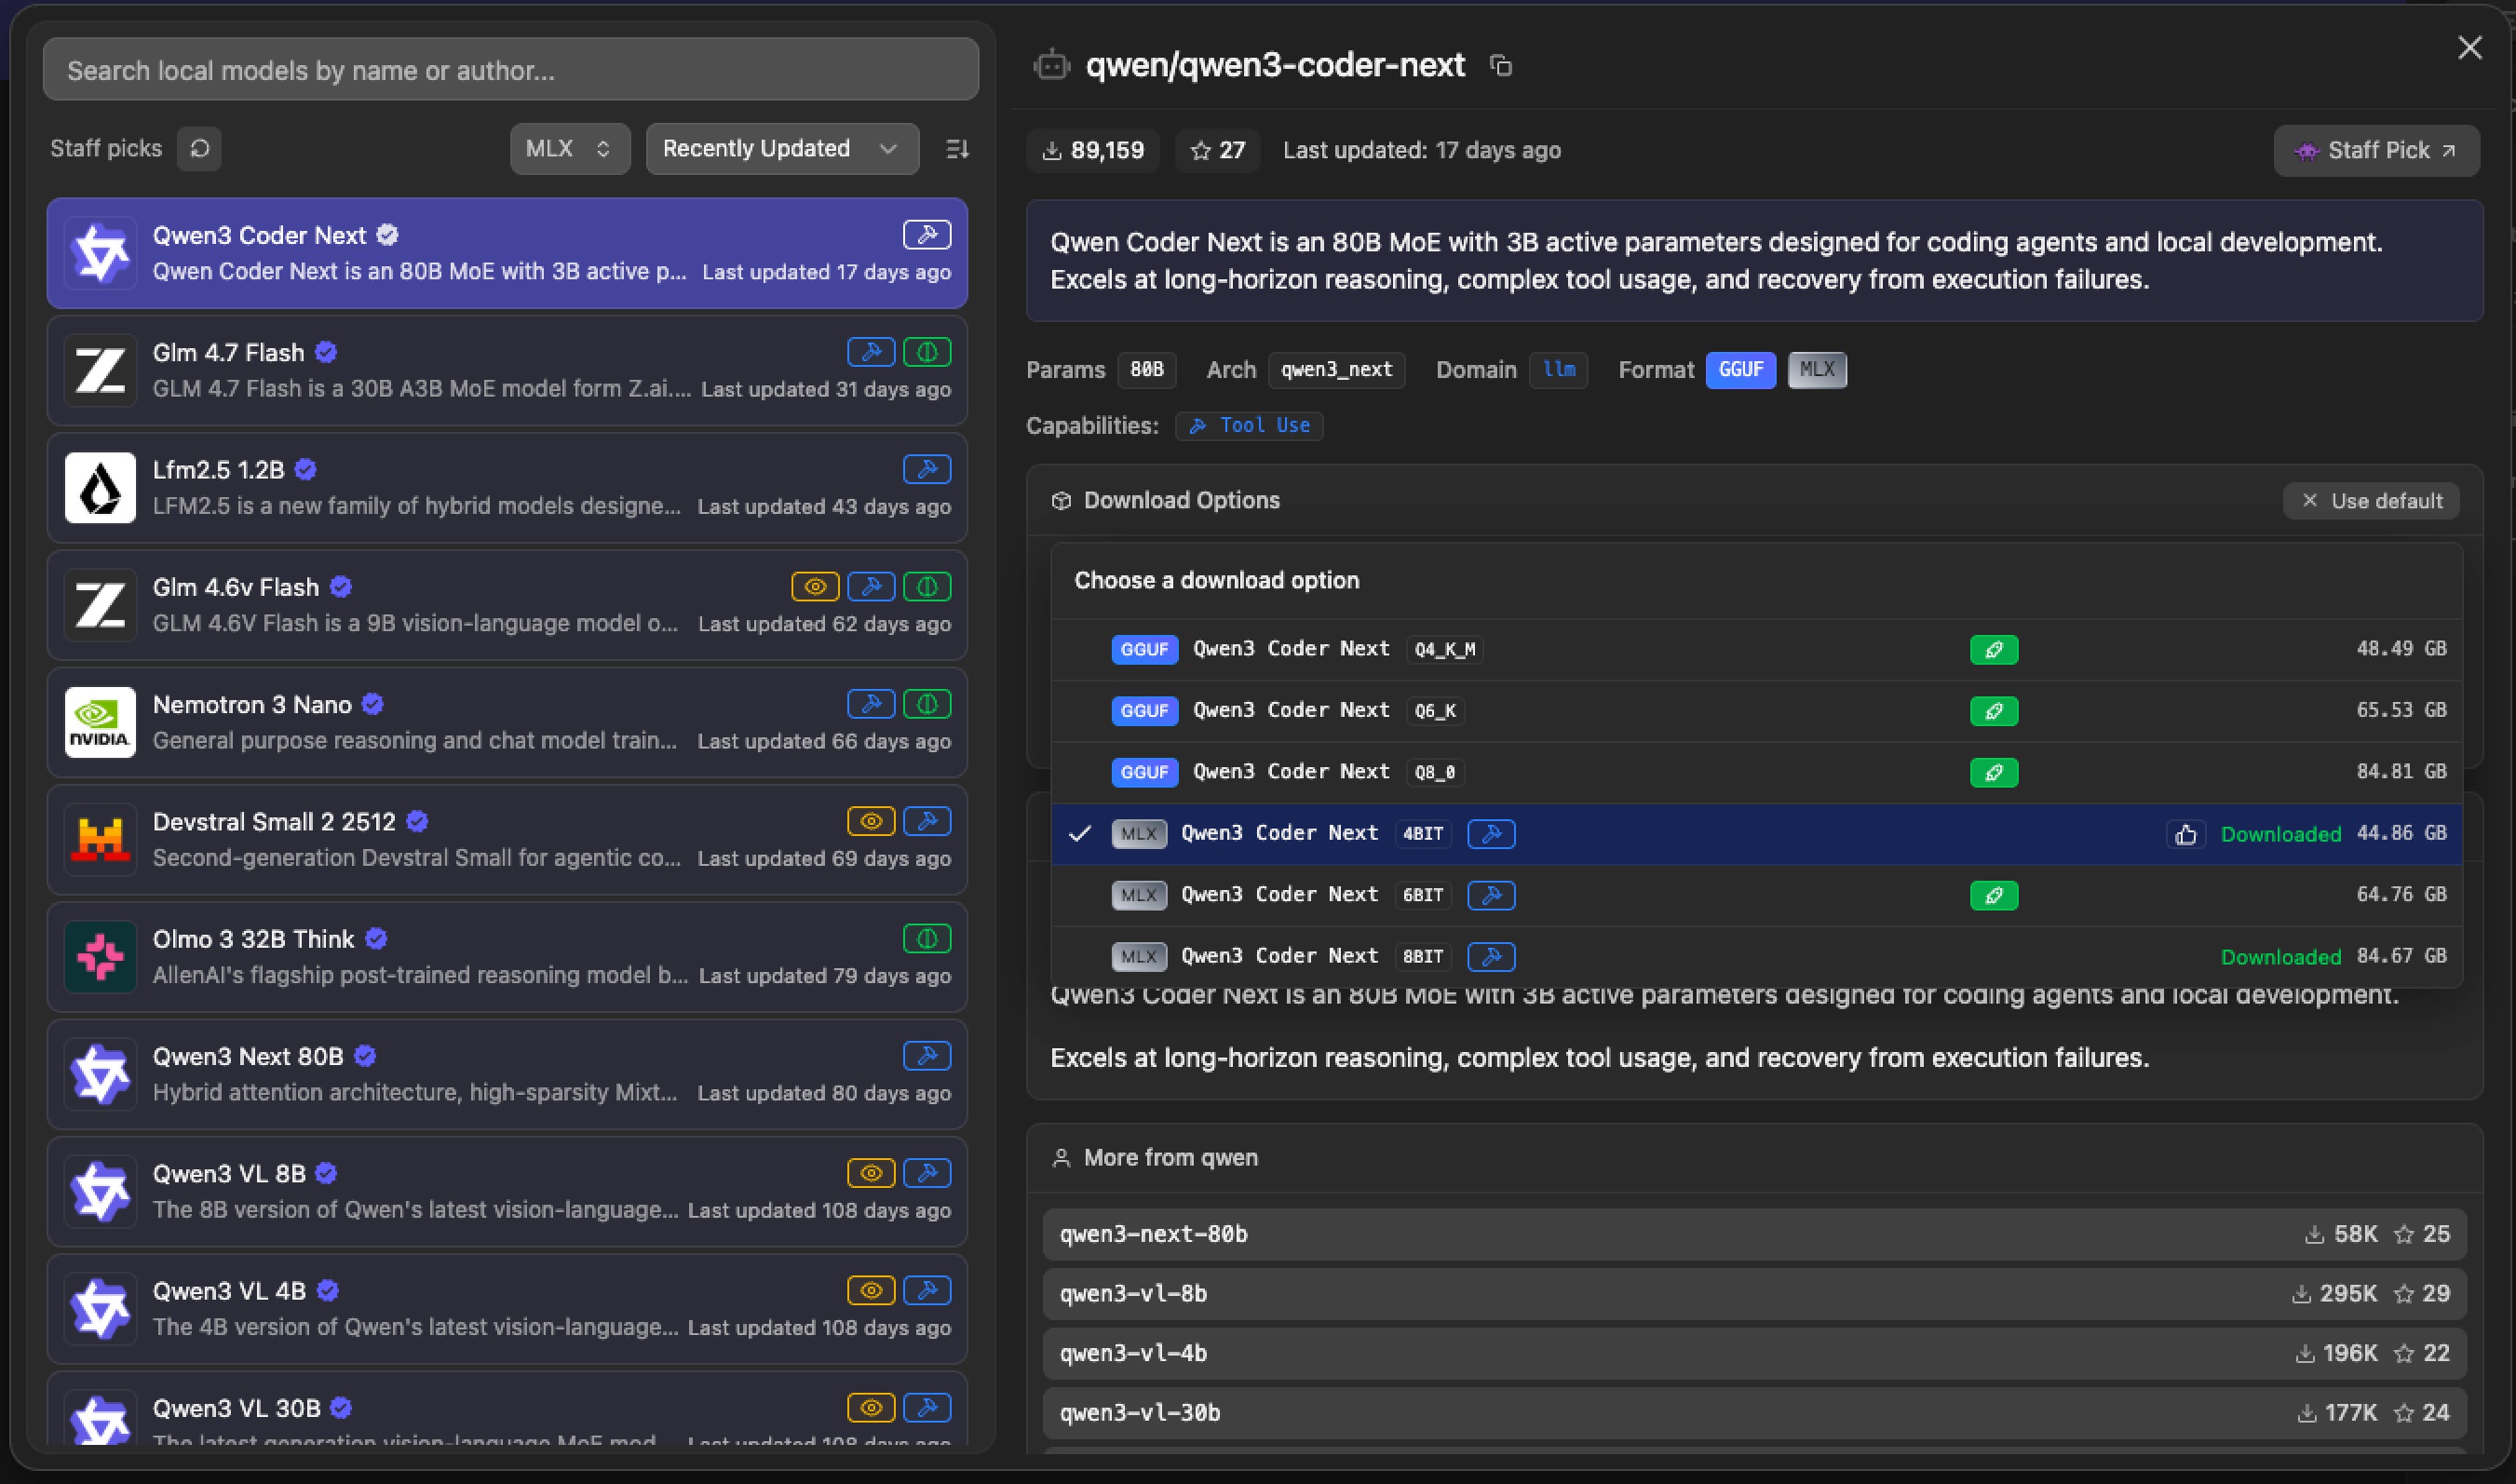Click the thumbs-up icon on the 4BIT row
Image resolution: width=2516 pixels, height=1484 pixels.
(x=2186, y=834)
